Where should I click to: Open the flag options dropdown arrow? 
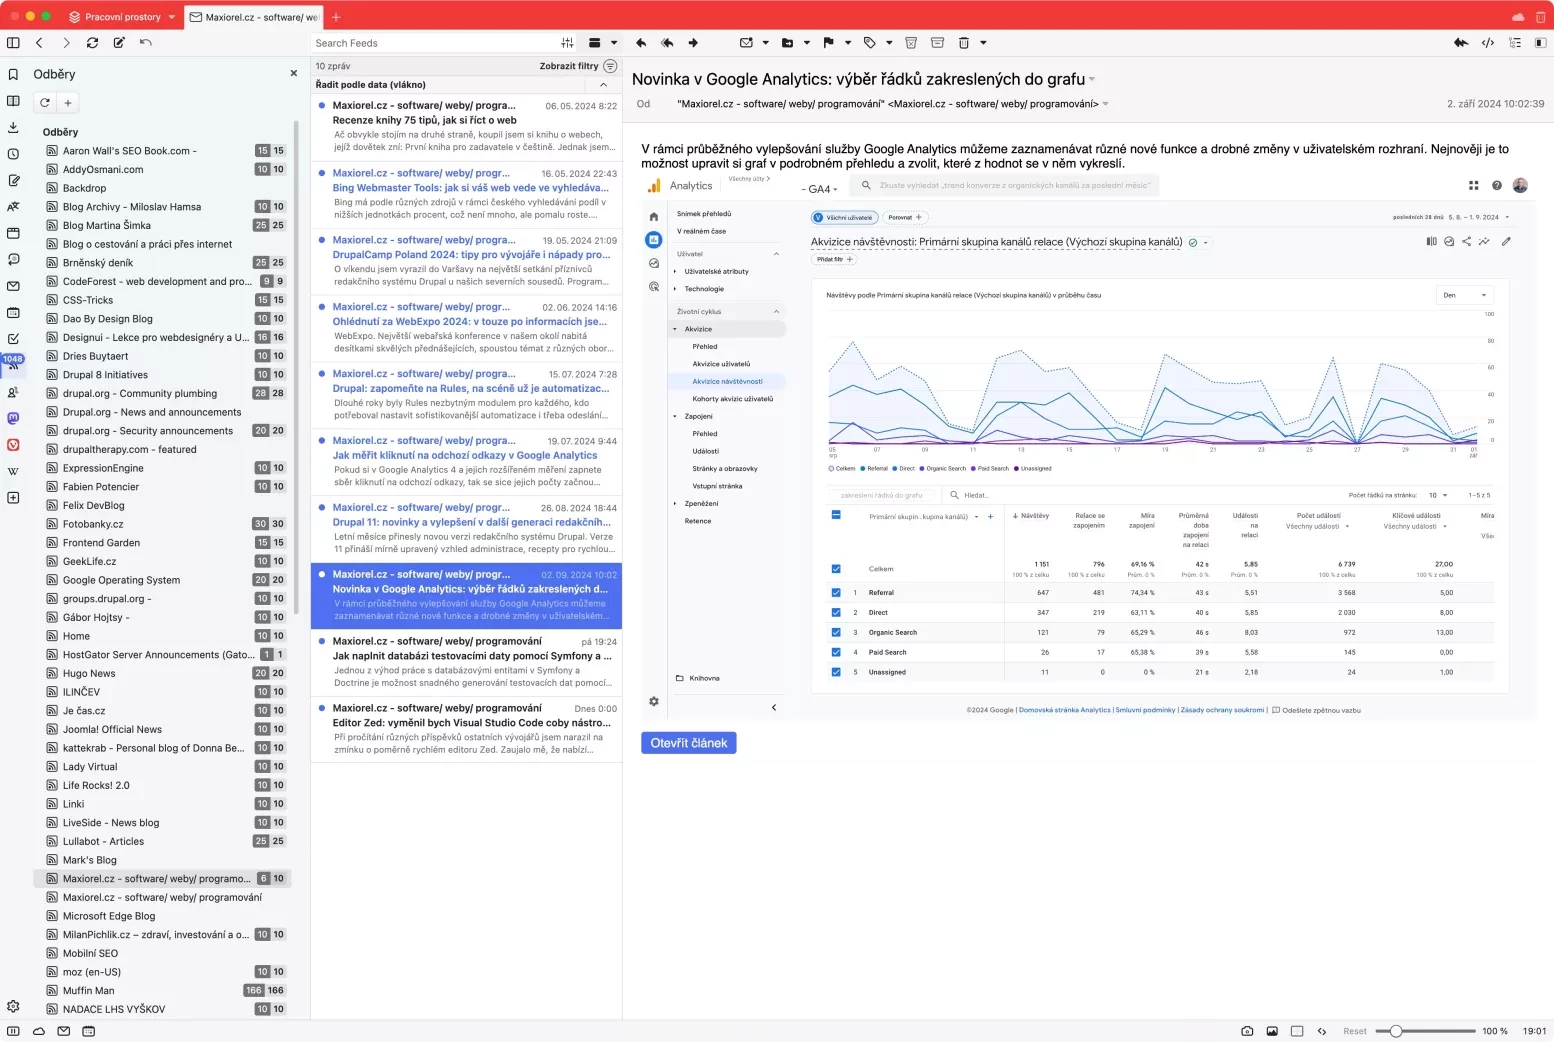tap(848, 43)
